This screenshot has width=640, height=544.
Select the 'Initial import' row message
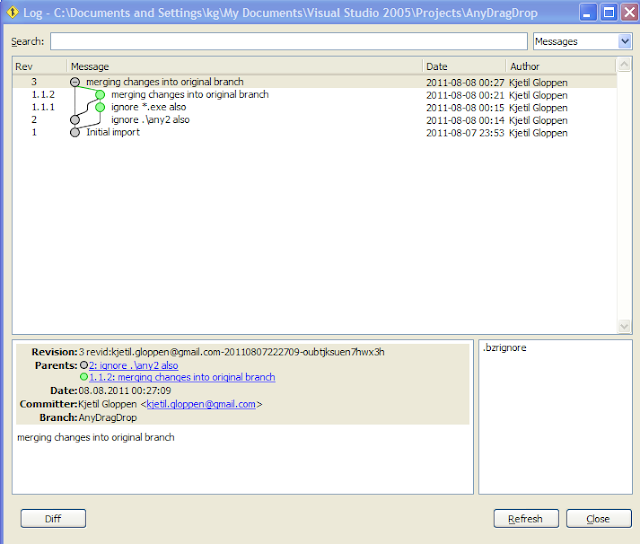[113, 132]
